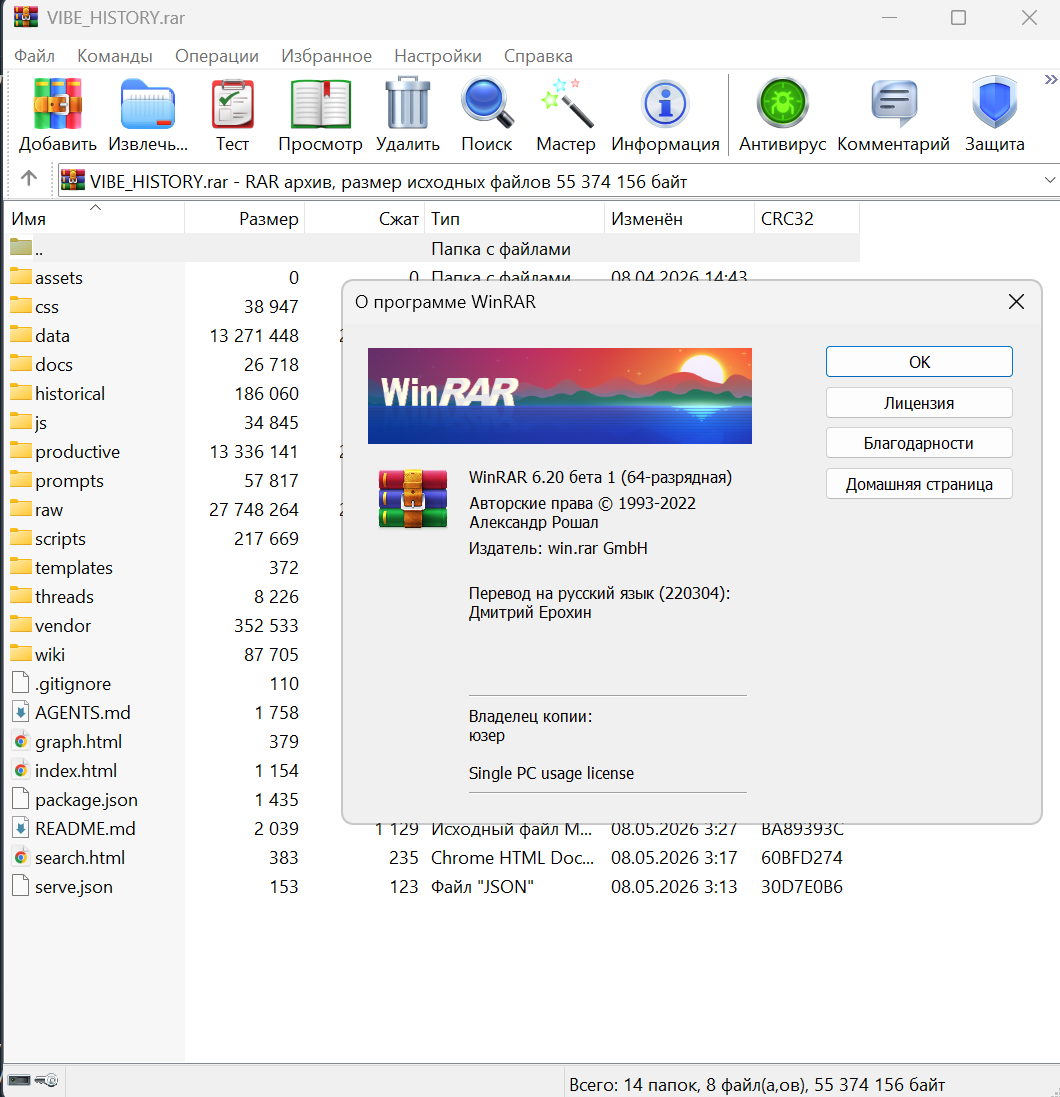Run the Тест archive test icon

[232, 105]
